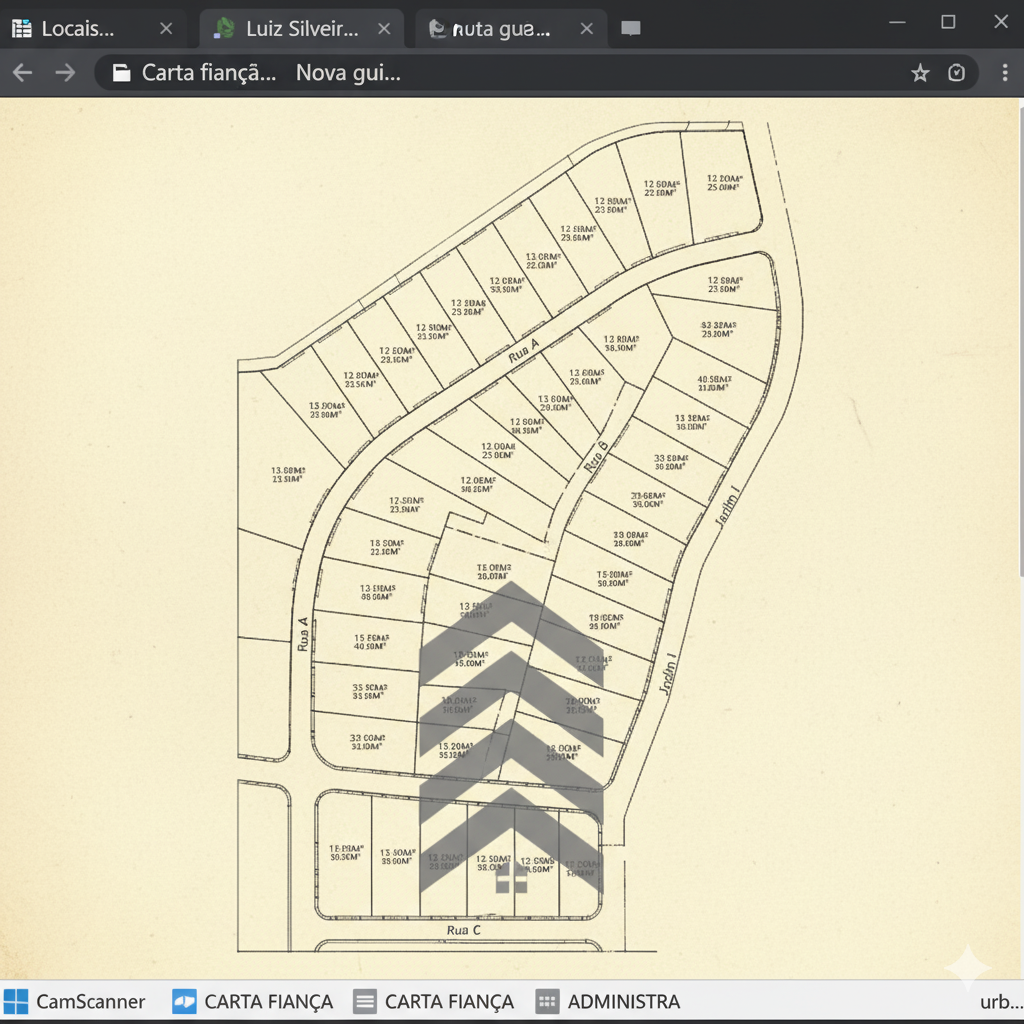The image size is (1024, 1024).
Task: Close the Luiz Silveir tab
Action: 384,29
